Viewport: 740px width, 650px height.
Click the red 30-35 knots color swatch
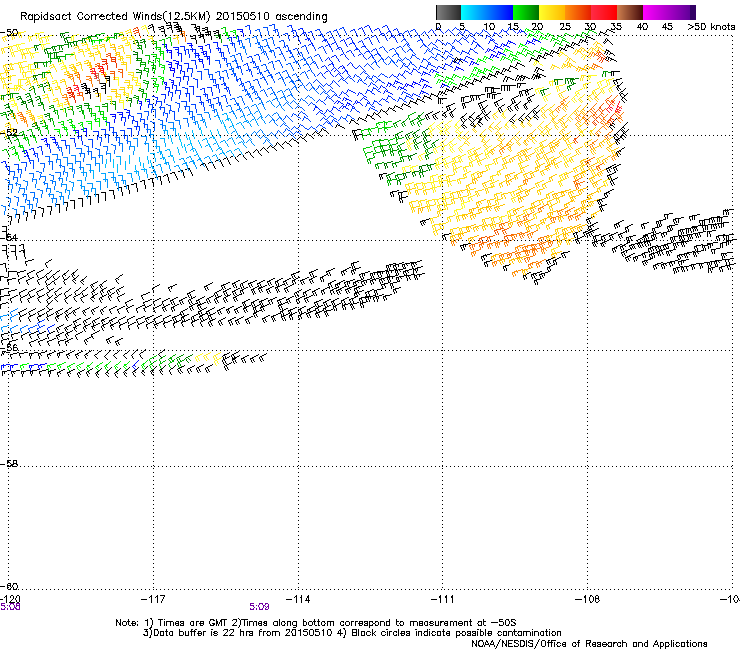[604, 12]
